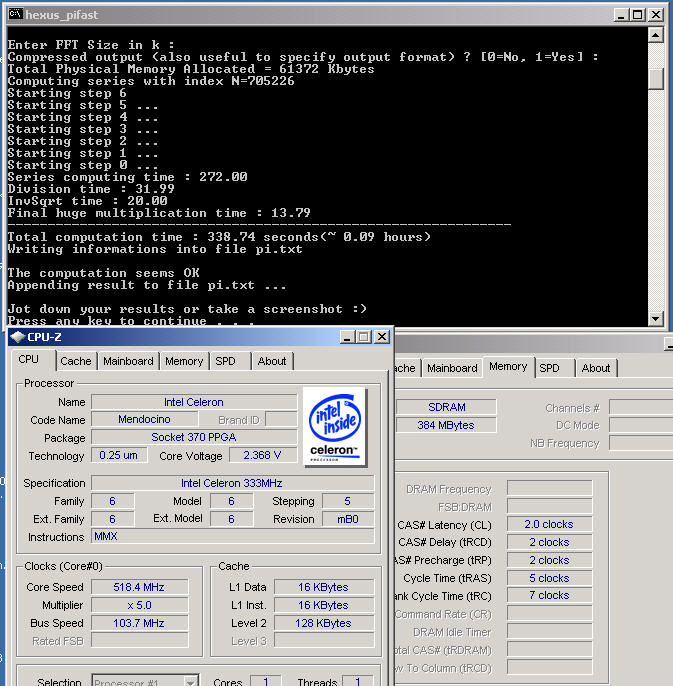This screenshot has height=686, width=673.
Task: Click the Intel Inside Celeron logo
Action: (x=335, y=427)
